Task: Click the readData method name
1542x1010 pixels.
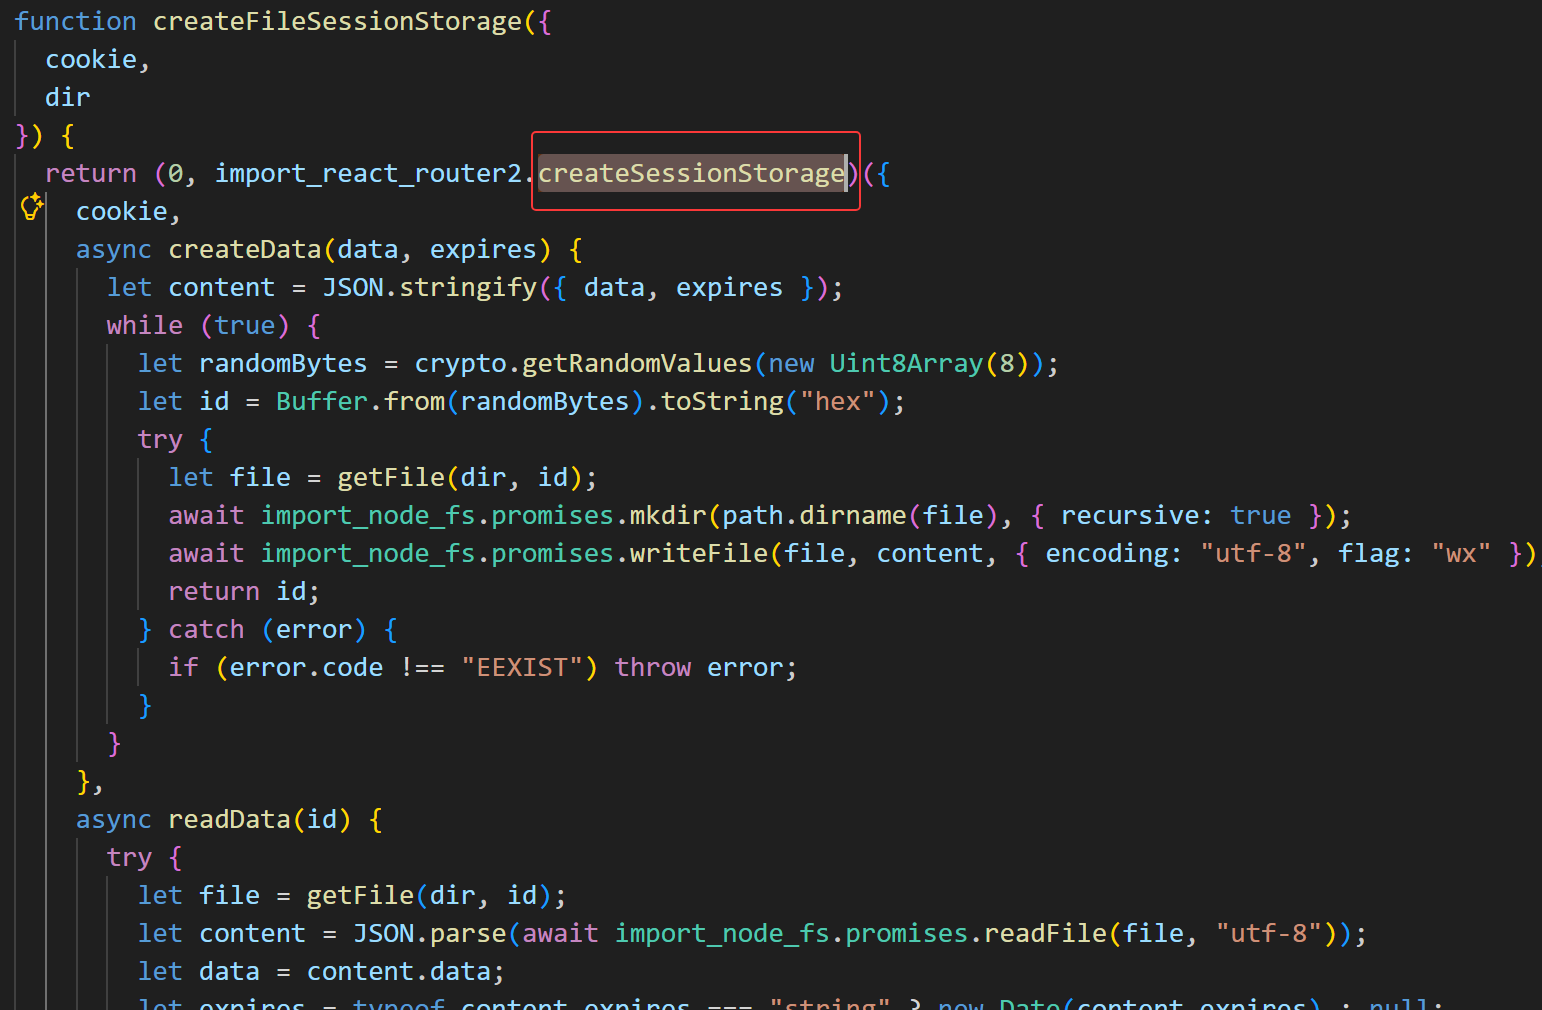Action: (229, 820)
